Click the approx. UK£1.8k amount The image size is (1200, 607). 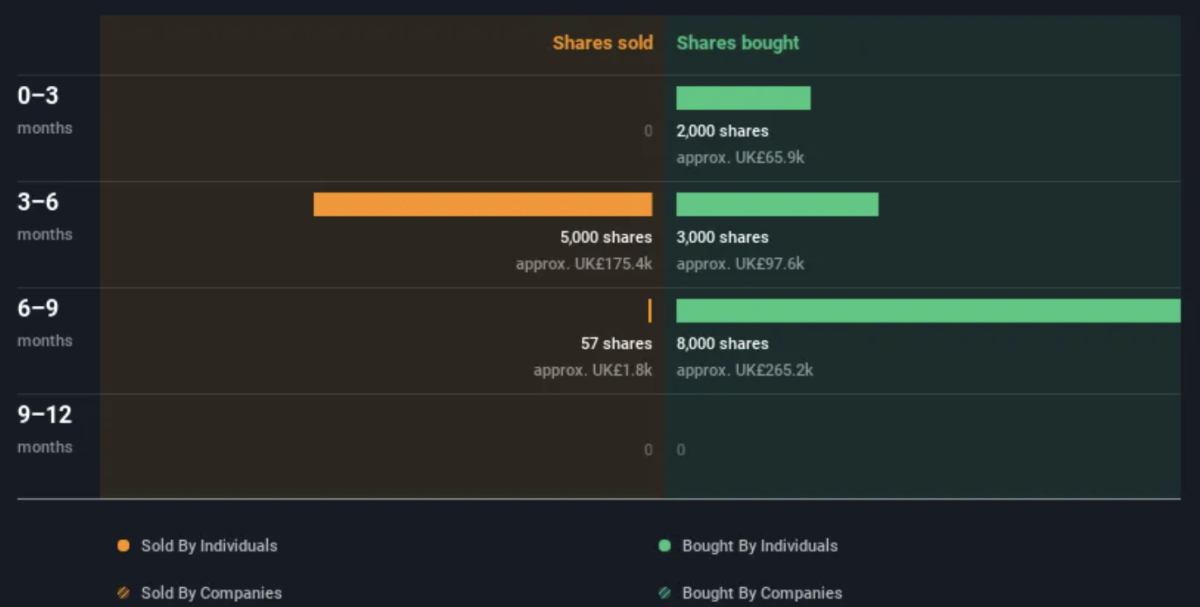pos(593,371)
